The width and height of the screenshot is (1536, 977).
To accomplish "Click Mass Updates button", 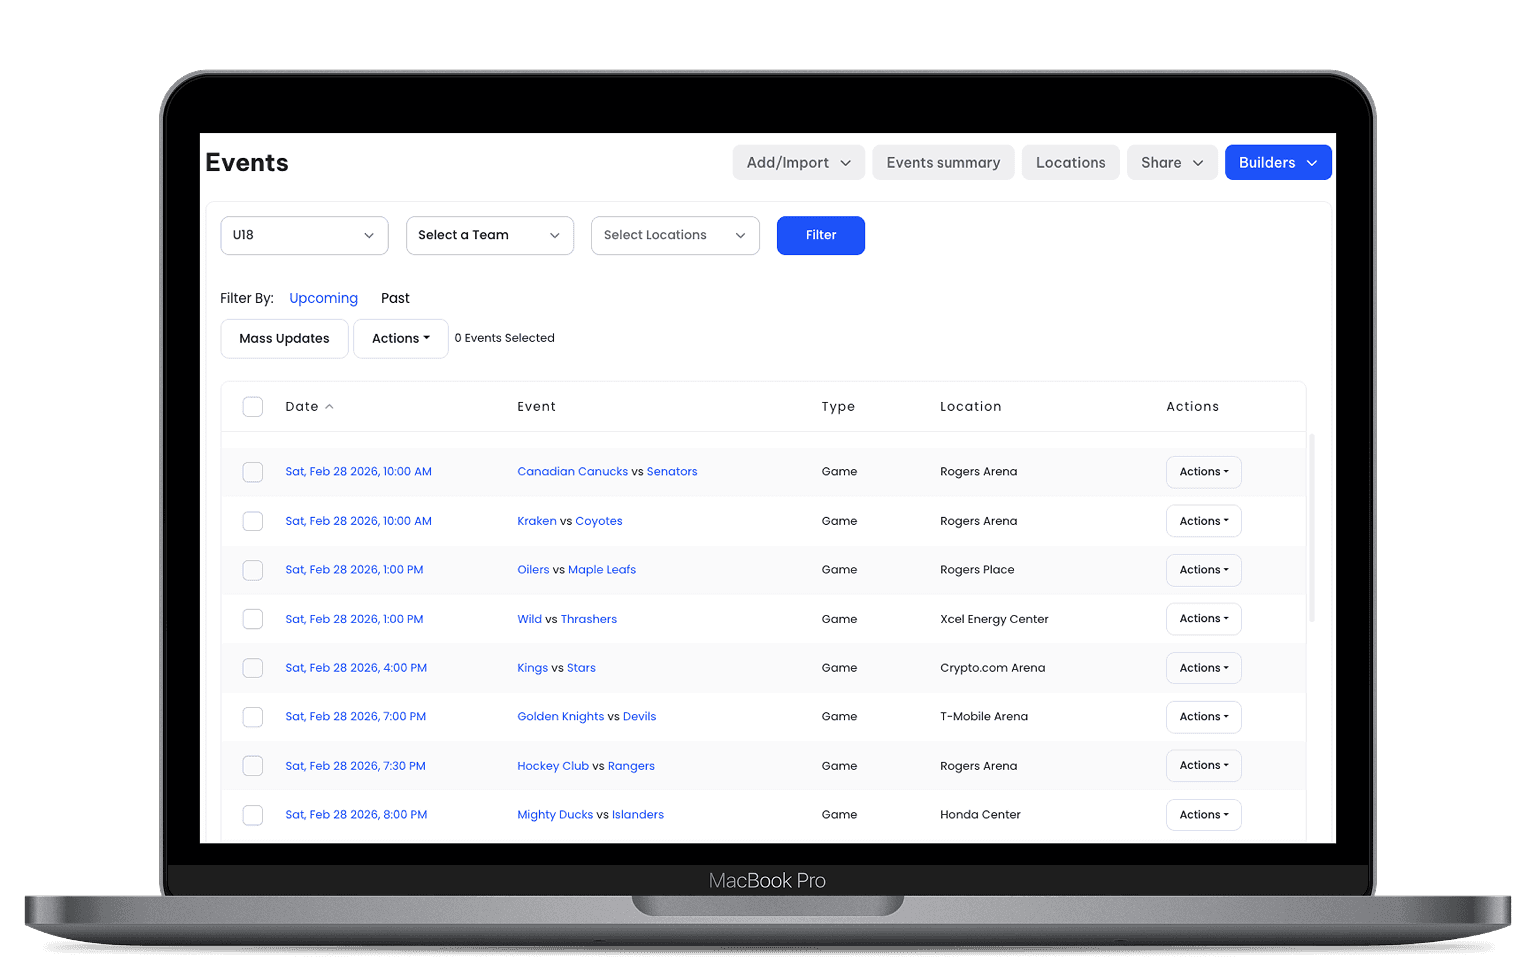I will 284,339.
